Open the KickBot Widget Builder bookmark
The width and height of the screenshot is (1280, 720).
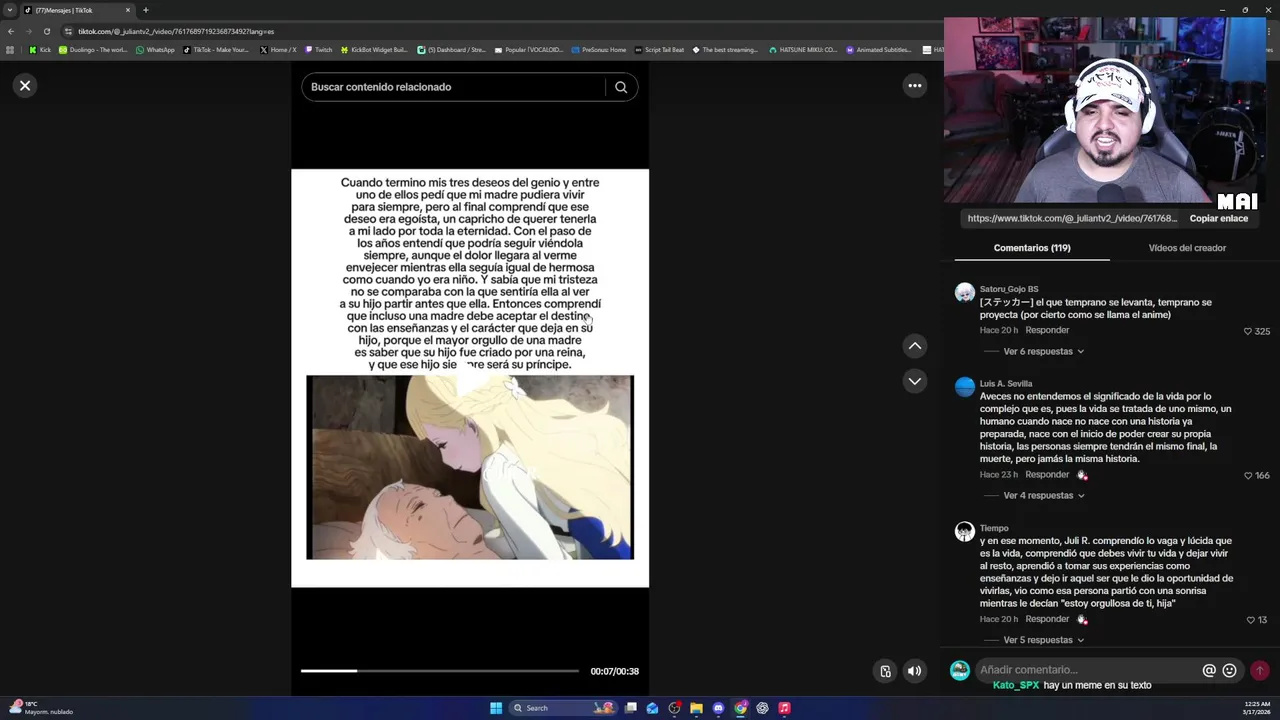[374, 49]
